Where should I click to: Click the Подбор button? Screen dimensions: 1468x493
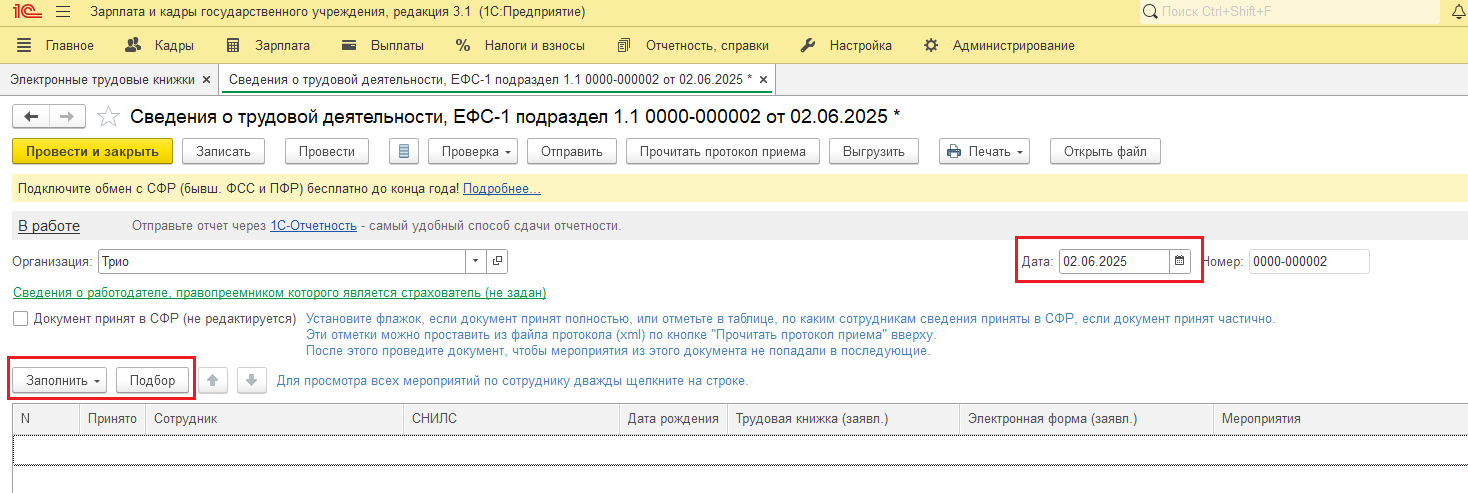(x=152, y=381)
